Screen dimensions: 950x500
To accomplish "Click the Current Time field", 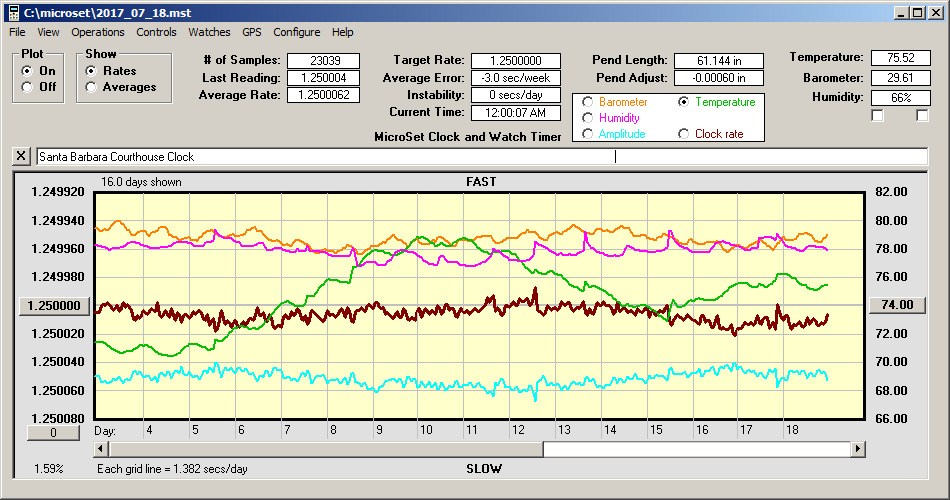I will coord(516,112).
